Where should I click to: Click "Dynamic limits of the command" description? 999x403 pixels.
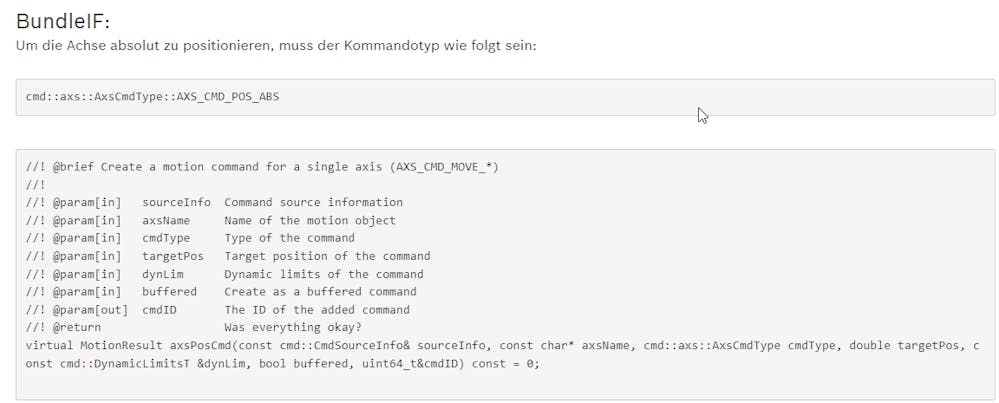tap(323, 274)
